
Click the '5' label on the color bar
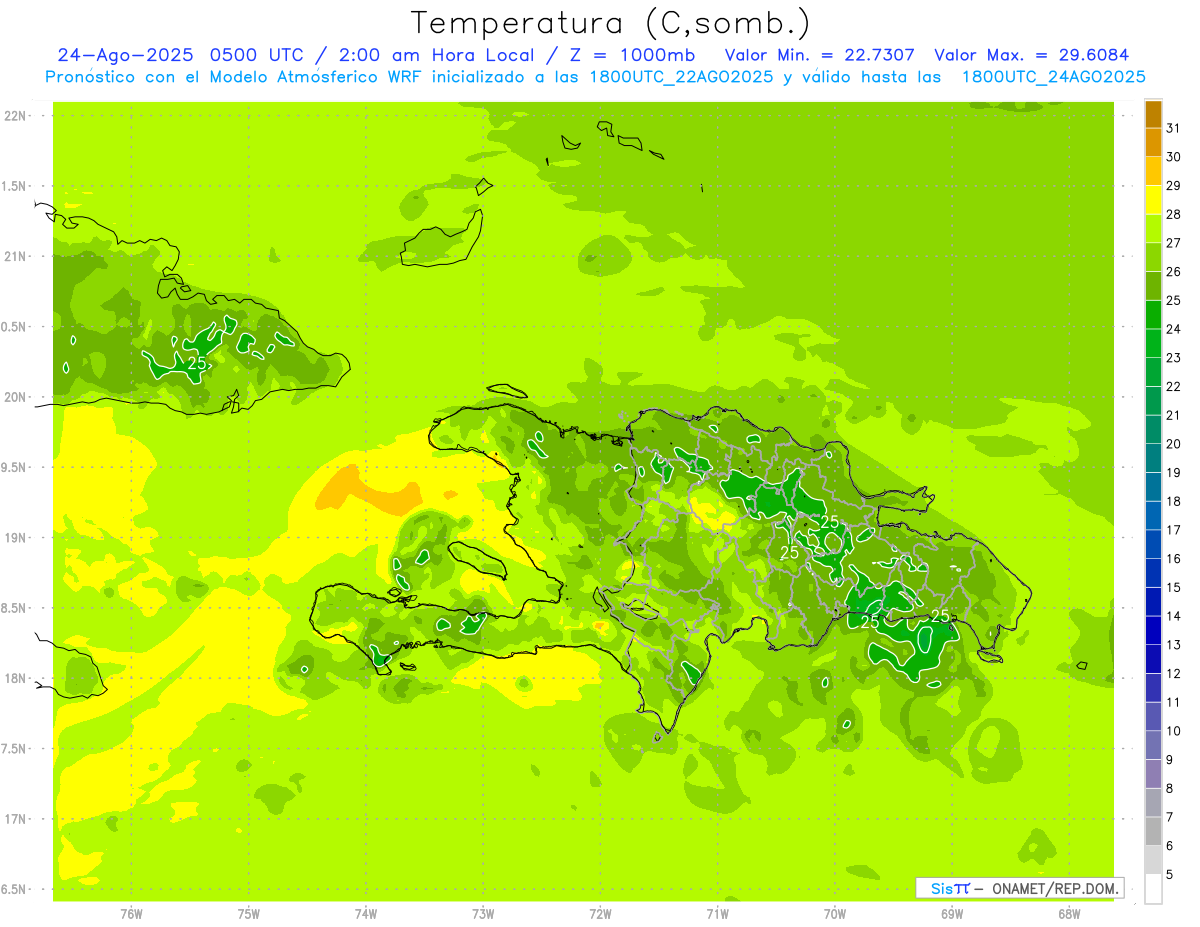point(1170,875)
